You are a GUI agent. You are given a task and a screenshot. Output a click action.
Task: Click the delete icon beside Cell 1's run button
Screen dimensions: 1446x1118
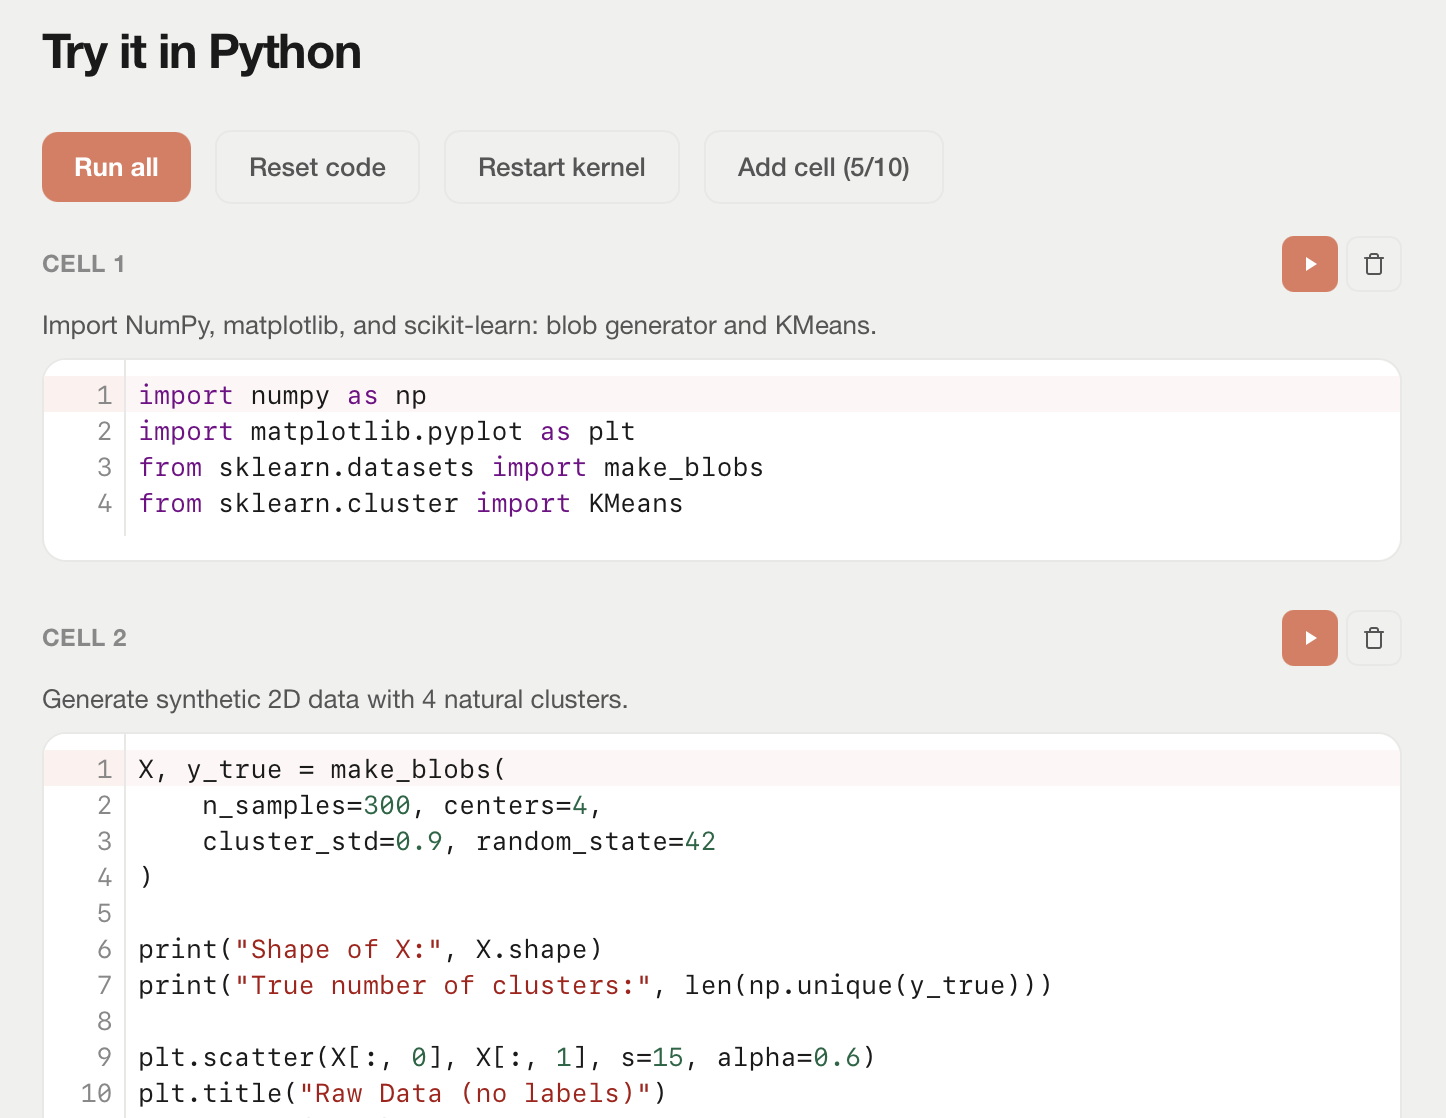pos(1374,263)
